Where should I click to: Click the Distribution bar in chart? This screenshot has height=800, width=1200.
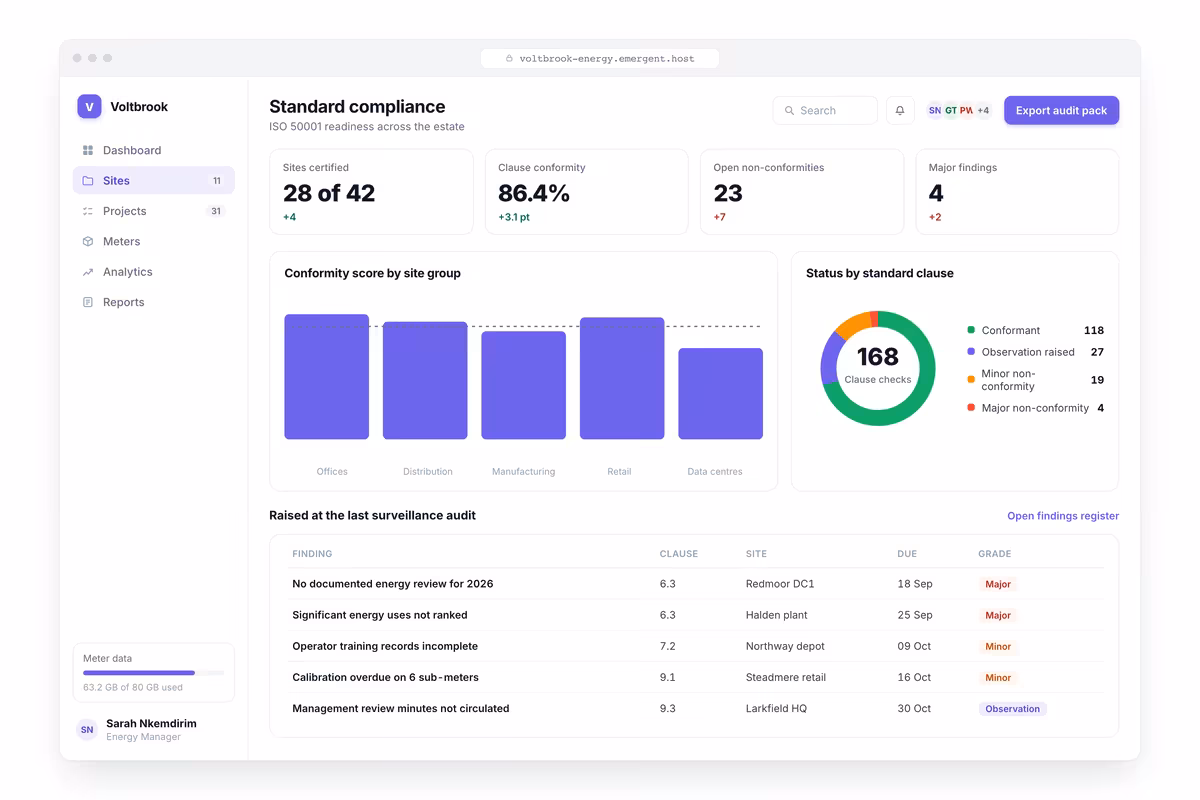425,381
